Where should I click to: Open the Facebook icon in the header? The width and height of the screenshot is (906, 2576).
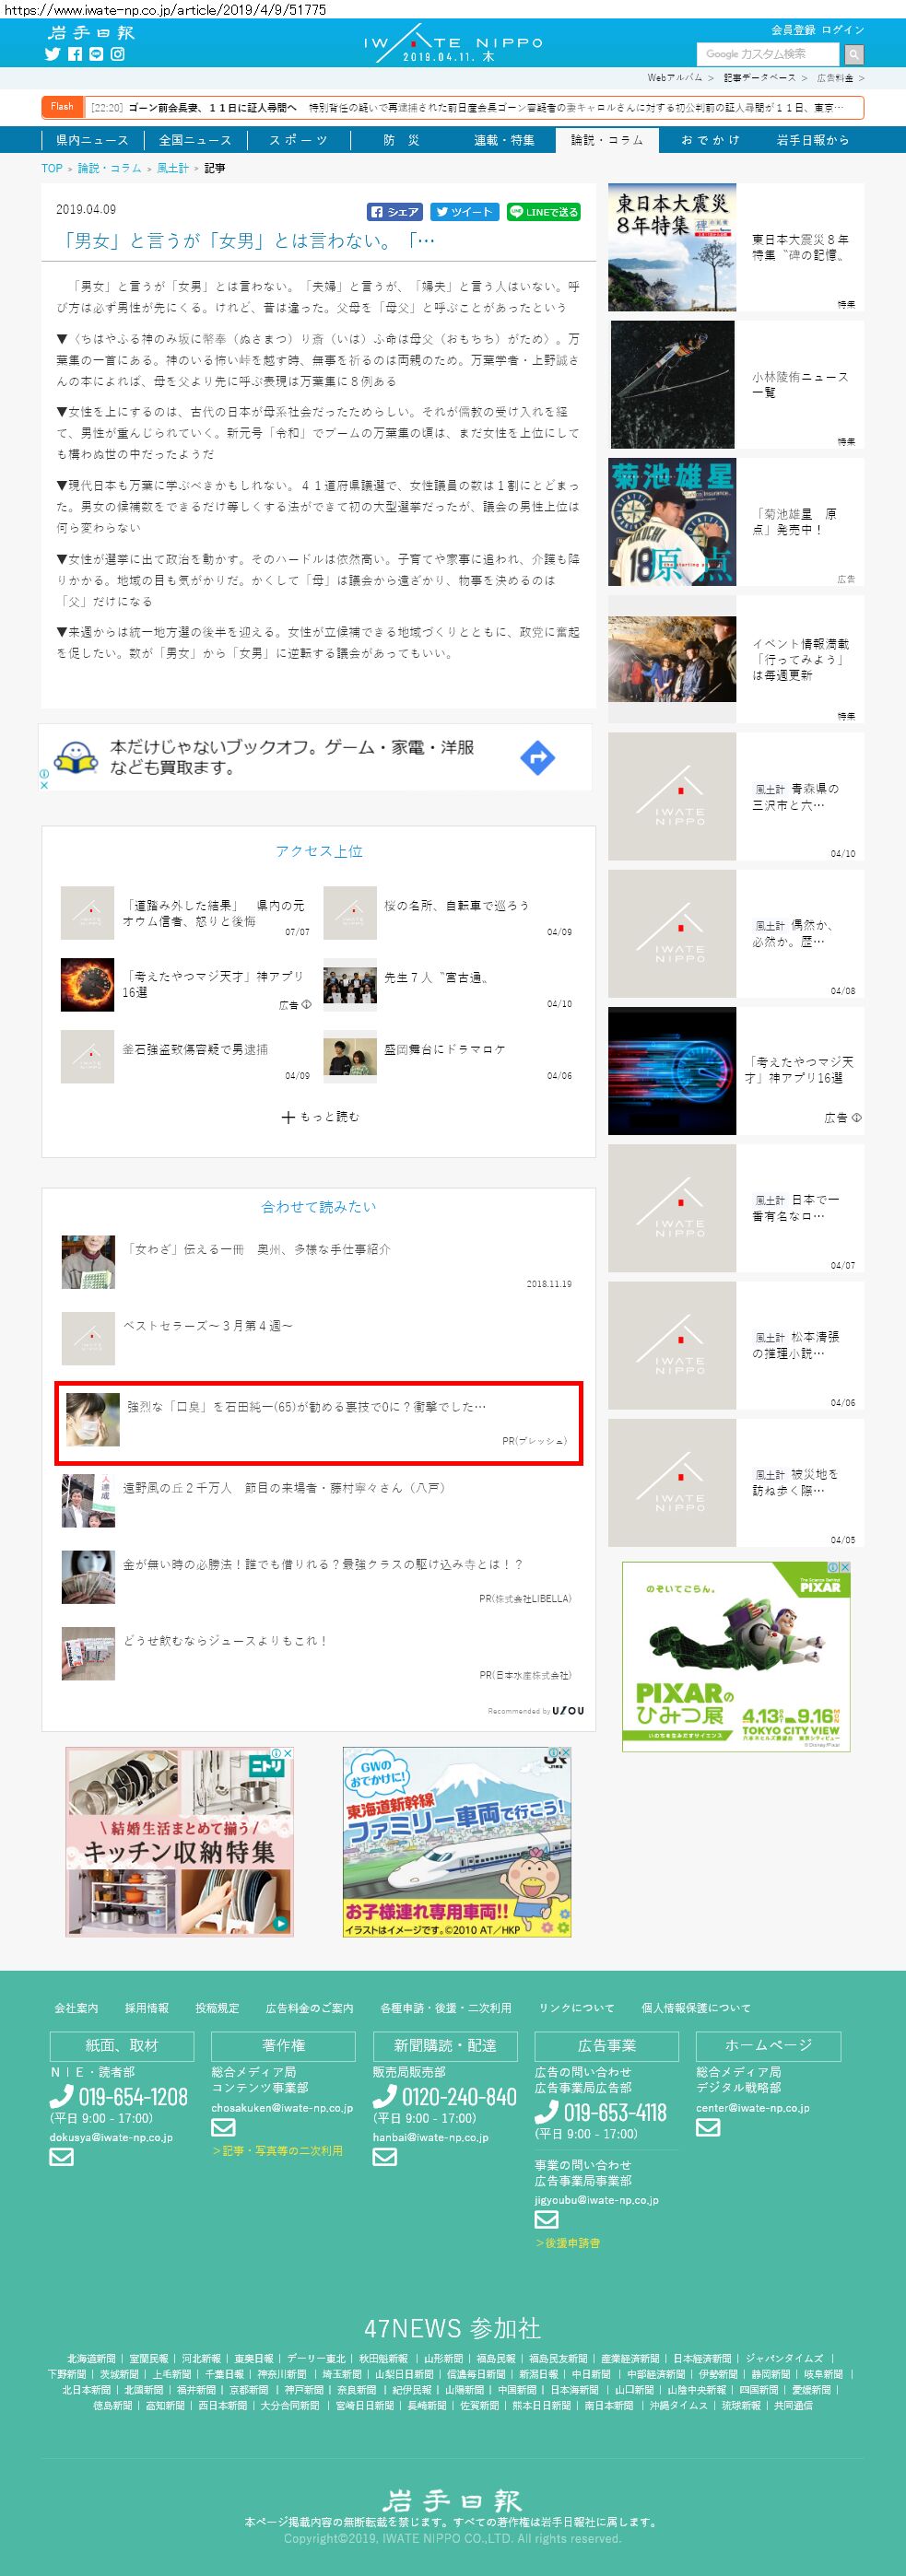click(75, 54)
